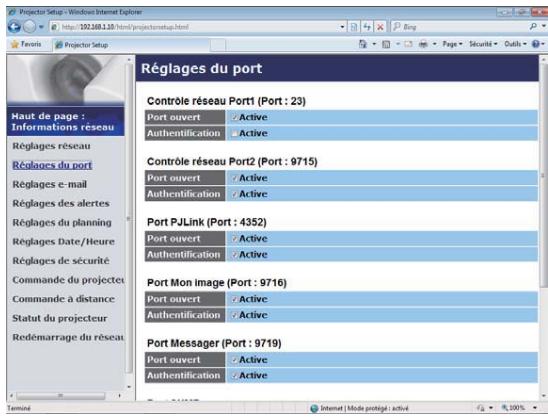Screen dimensions: 548x418
Task: Click the Internet Explorer title bar icon
Action: [12, 12]
